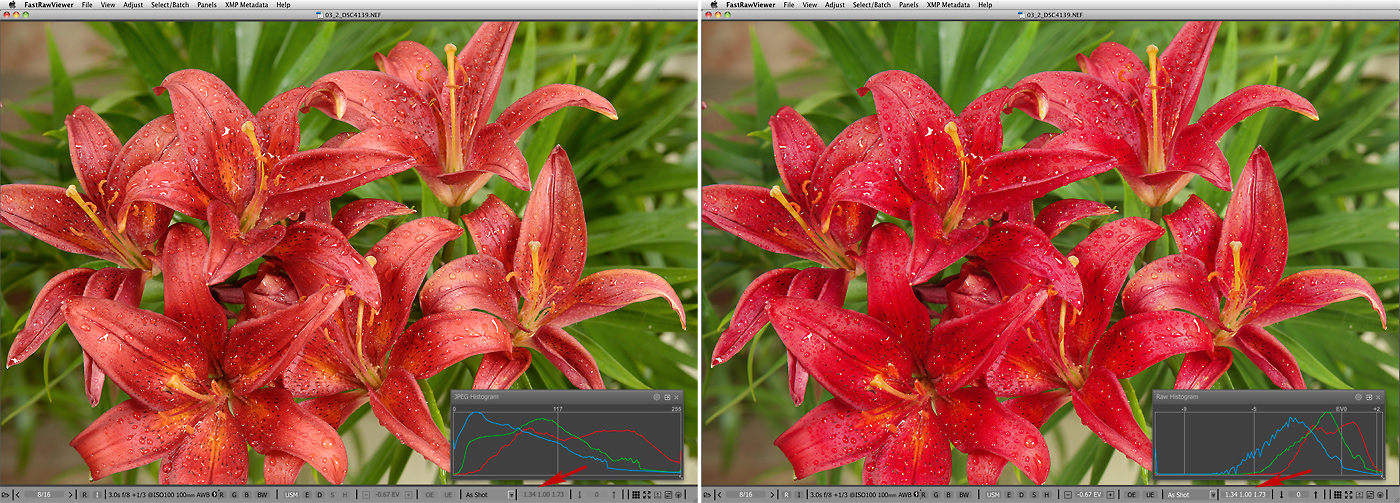Toggle BW channel view in right window
1400x503 pixels.
coord(963,495)
